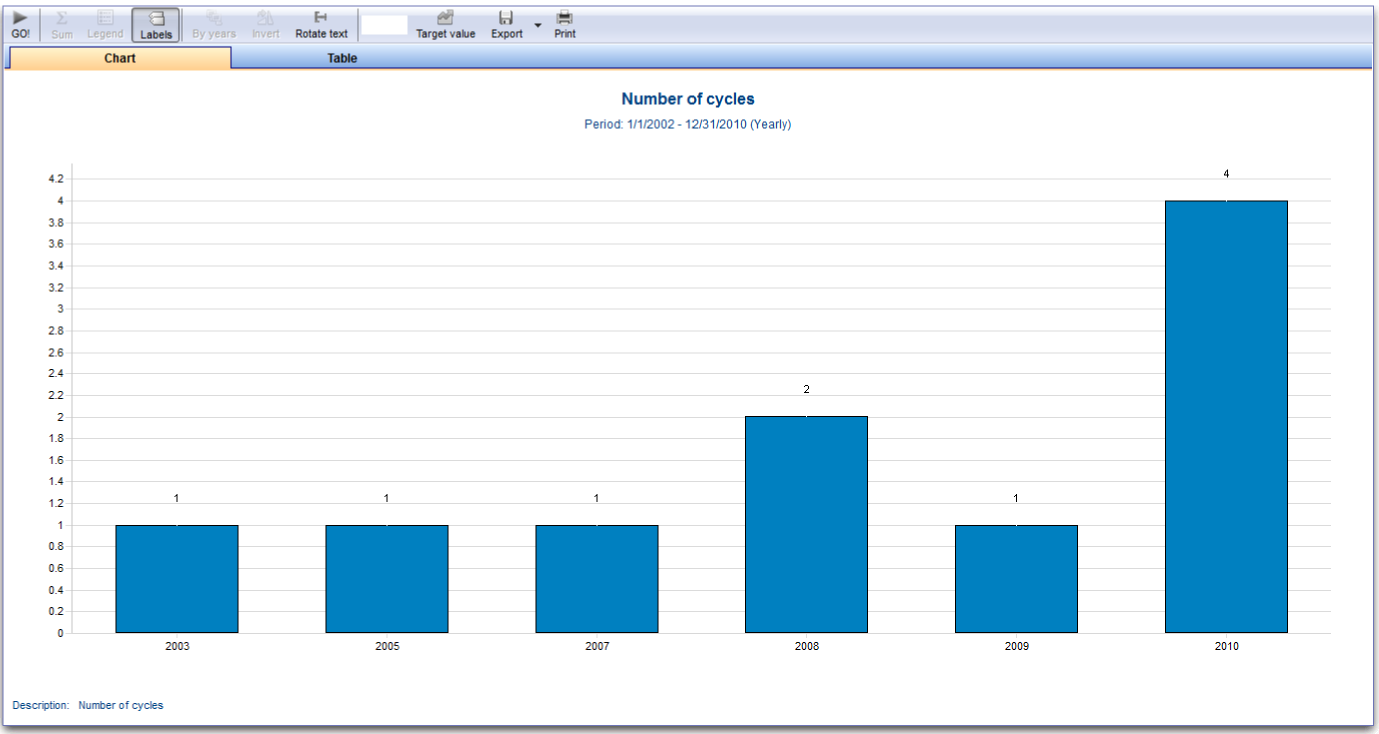Click the 2010 bar in chart
The image size is (1379, 734).
click(1227, 417)
